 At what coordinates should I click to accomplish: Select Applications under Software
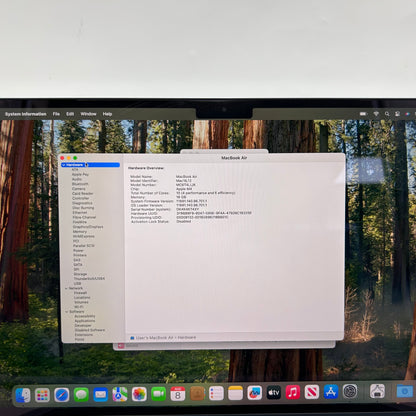click(85, 321)
